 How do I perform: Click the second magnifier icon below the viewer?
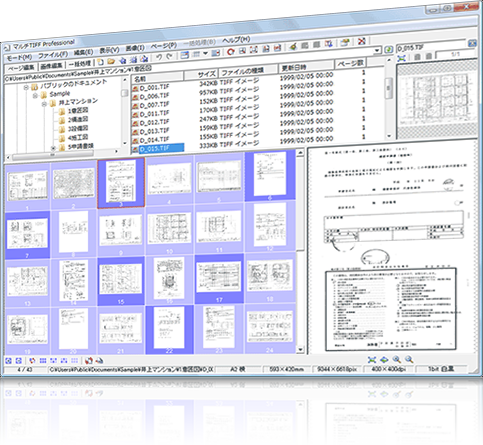pyautogui.click(x=409, y=359)
